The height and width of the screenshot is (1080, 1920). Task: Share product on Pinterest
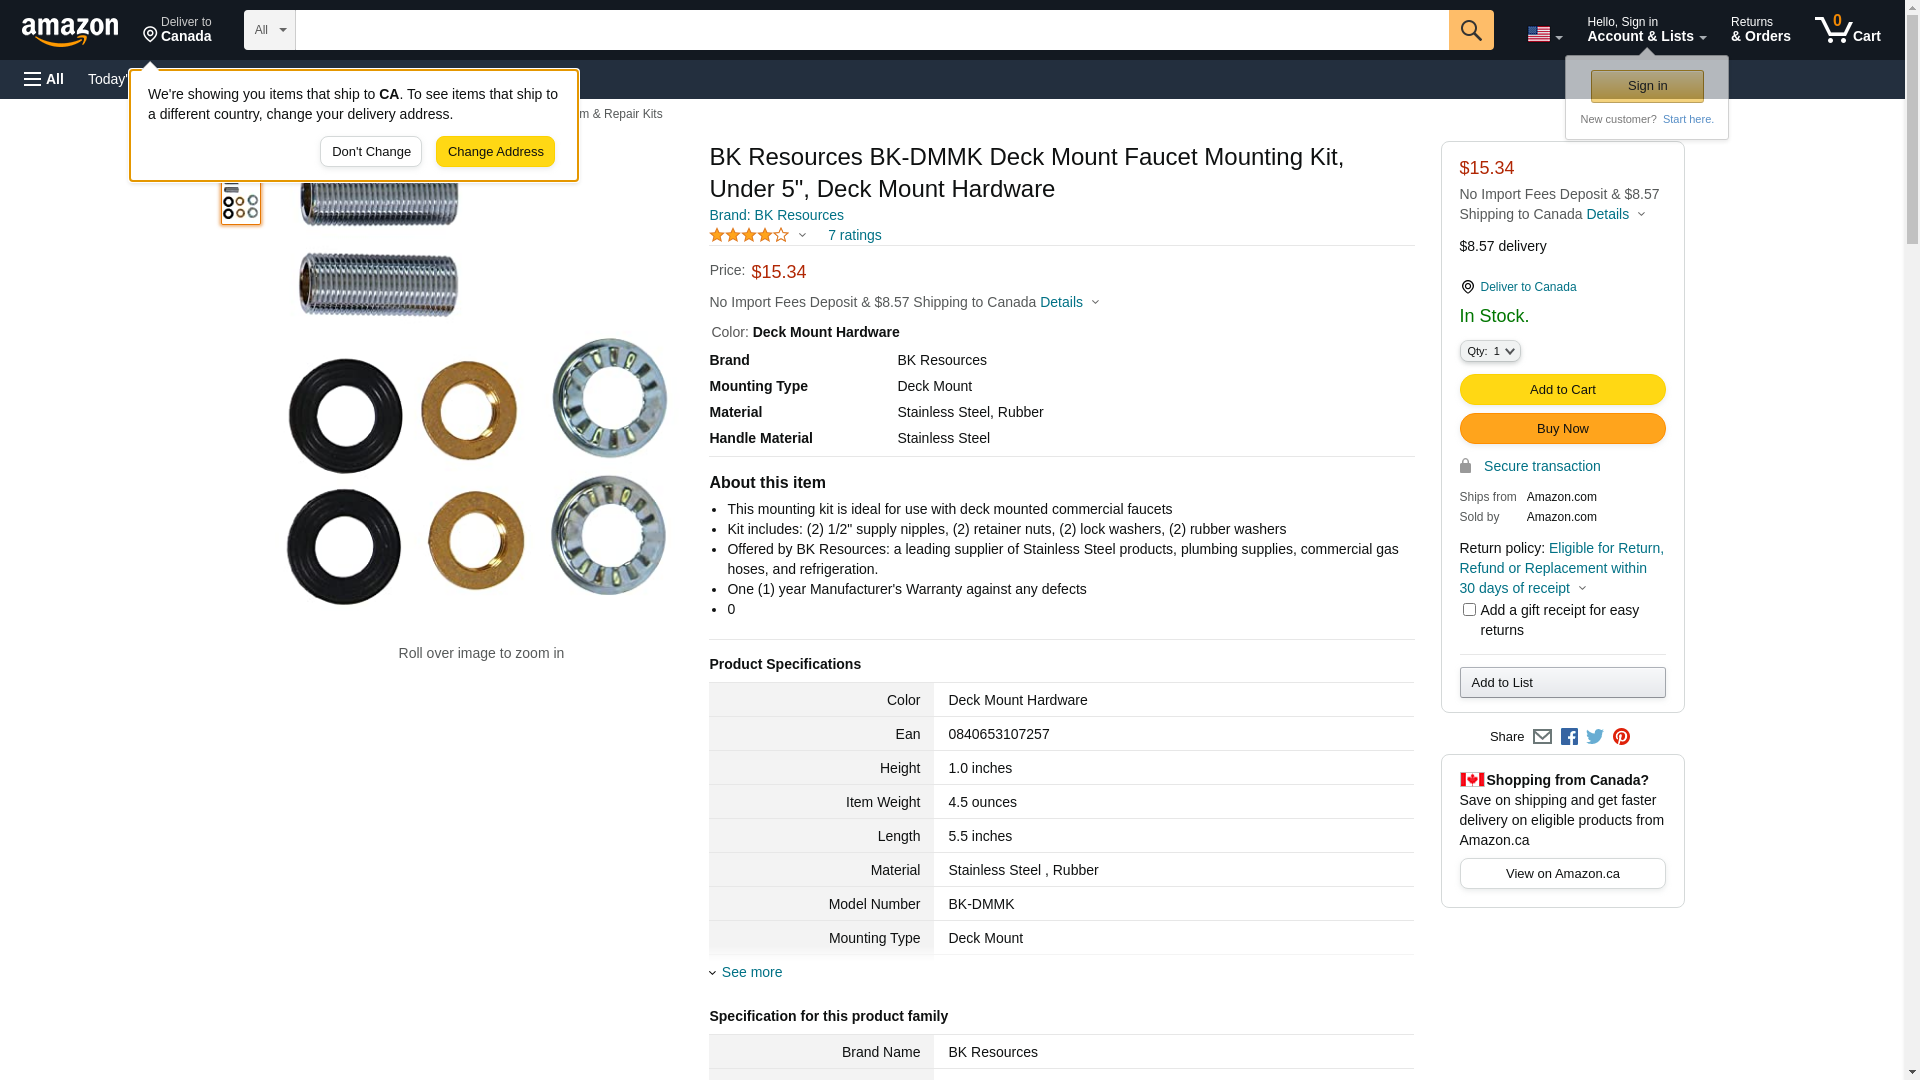[1621, 737]
